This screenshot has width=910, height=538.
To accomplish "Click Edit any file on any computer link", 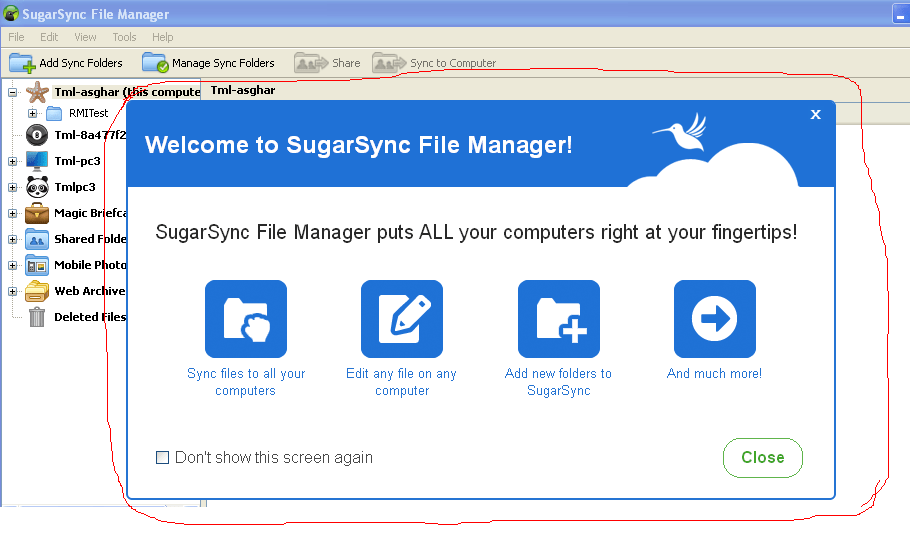I will coord(402,382).
